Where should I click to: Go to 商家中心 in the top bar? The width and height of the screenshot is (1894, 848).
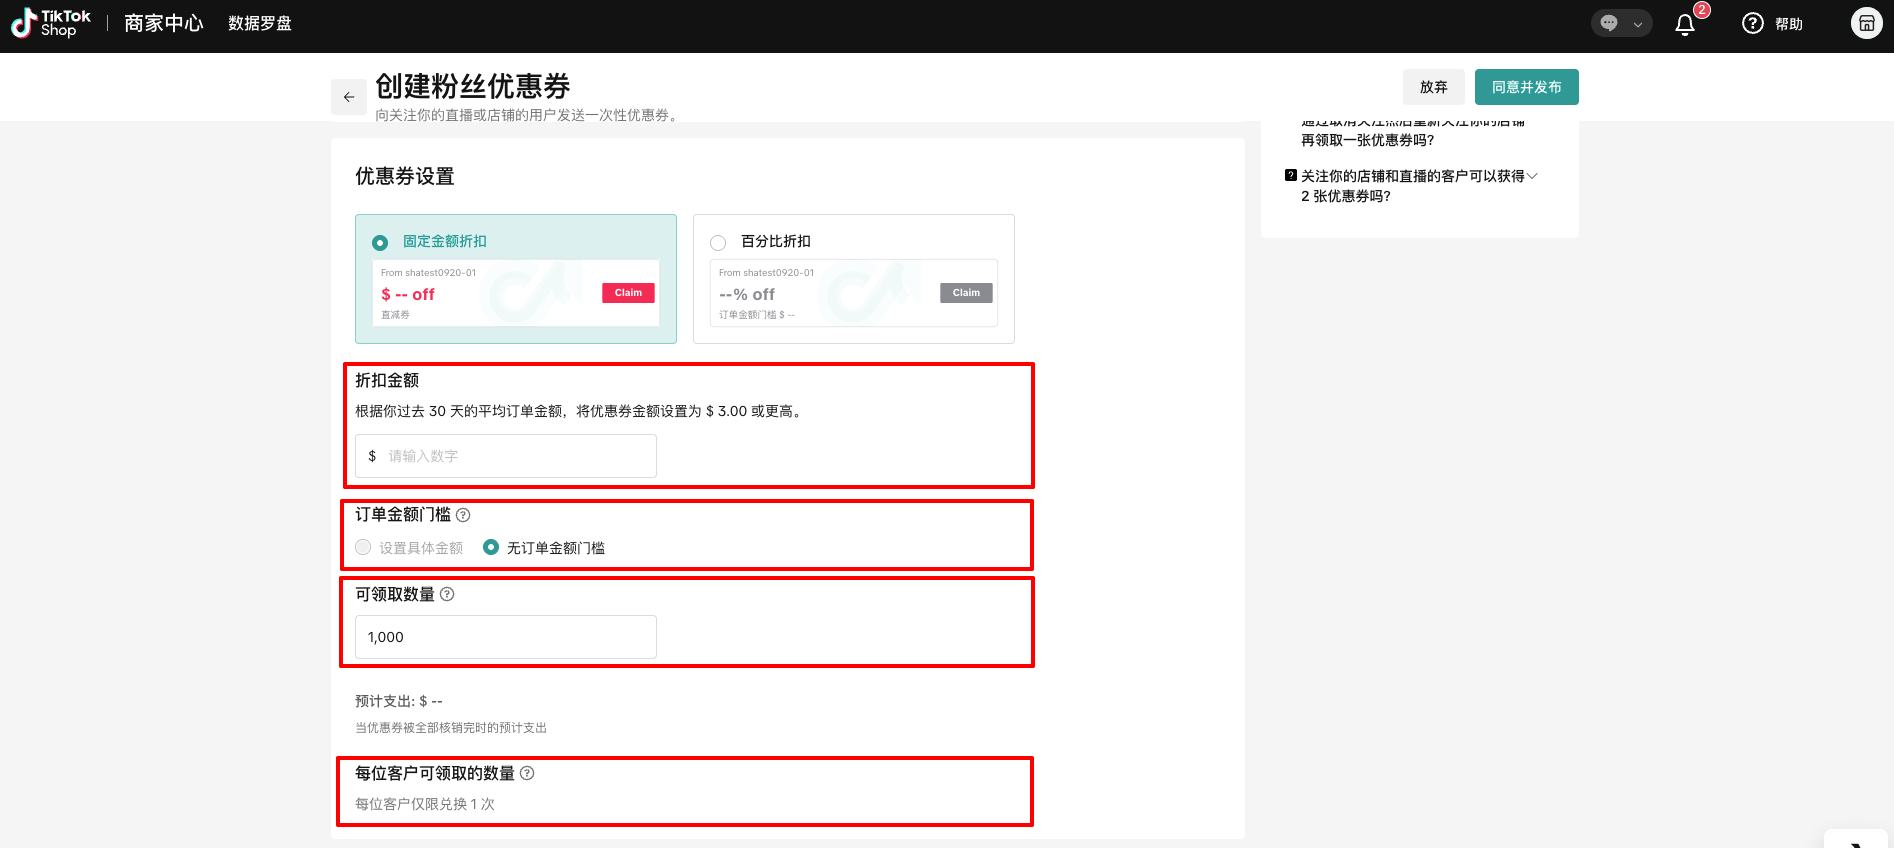click(164, 23)
